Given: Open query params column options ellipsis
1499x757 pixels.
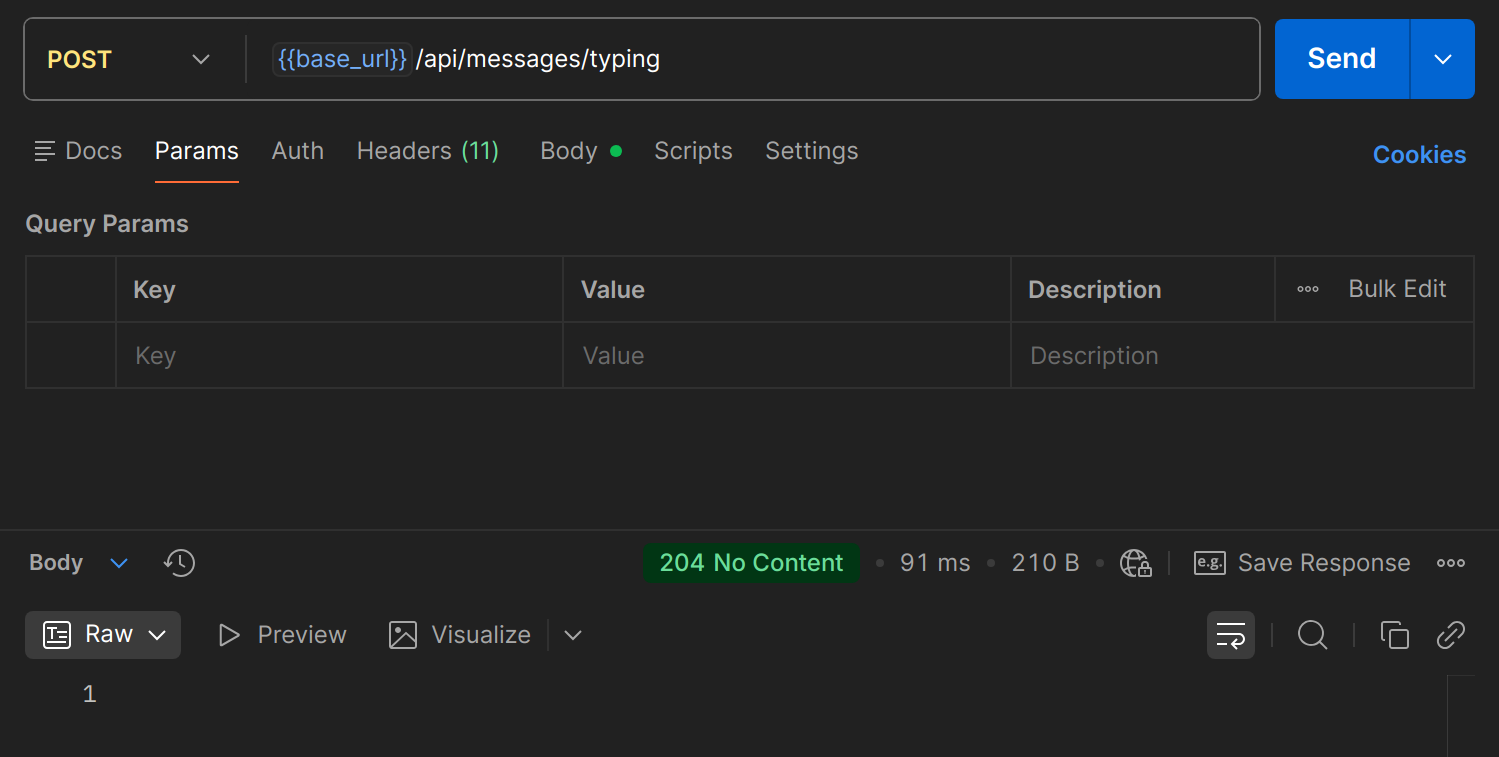Looking at the screenshot, I should (x=1308, y=290).
